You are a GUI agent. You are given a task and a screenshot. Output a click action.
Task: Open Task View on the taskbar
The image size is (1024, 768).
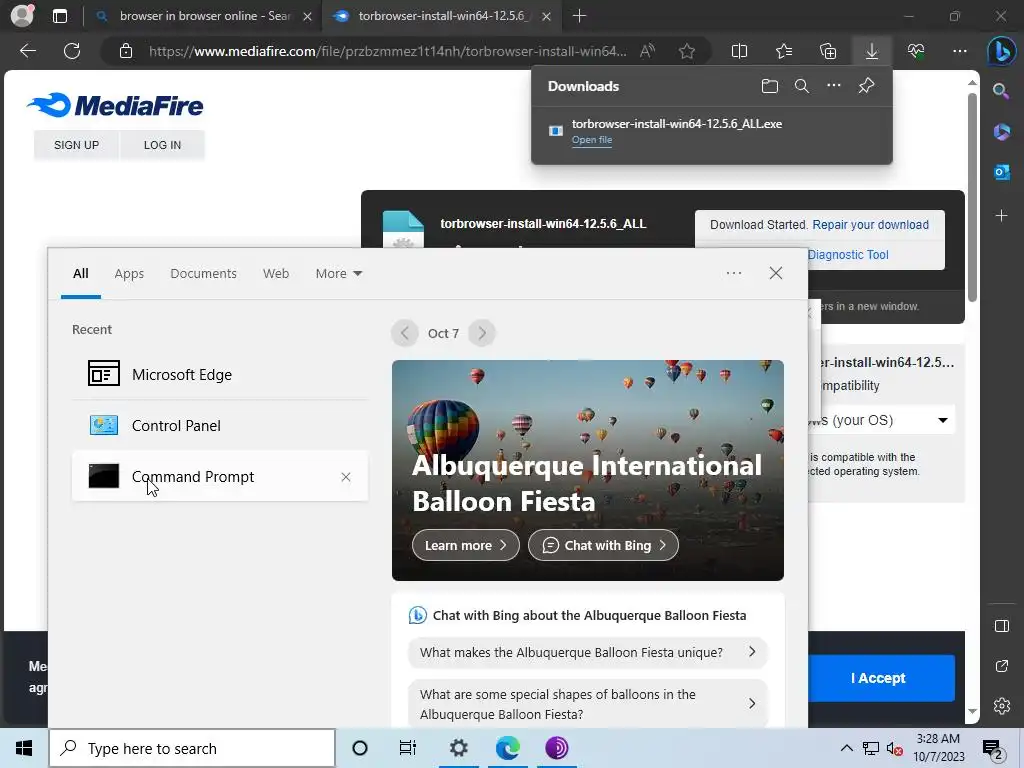408,748
